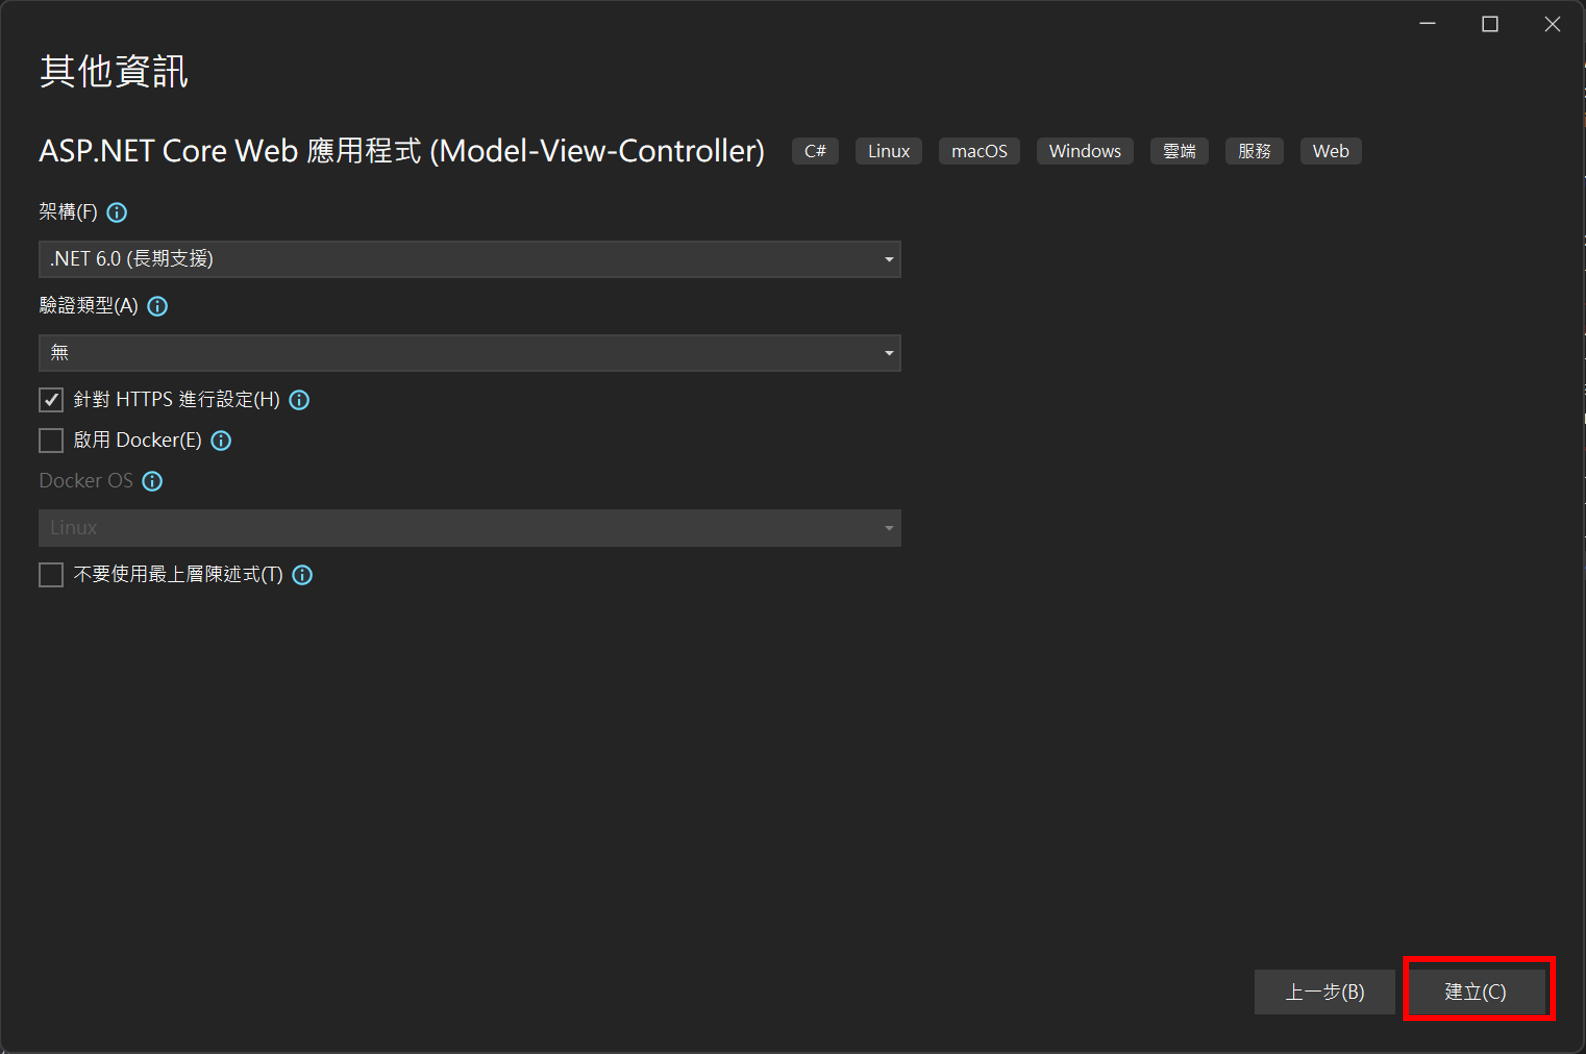Click info icon for 不要使用最上層陳述式
The width and height of the screenshot is (1586, 1054).
pos(302,575)
